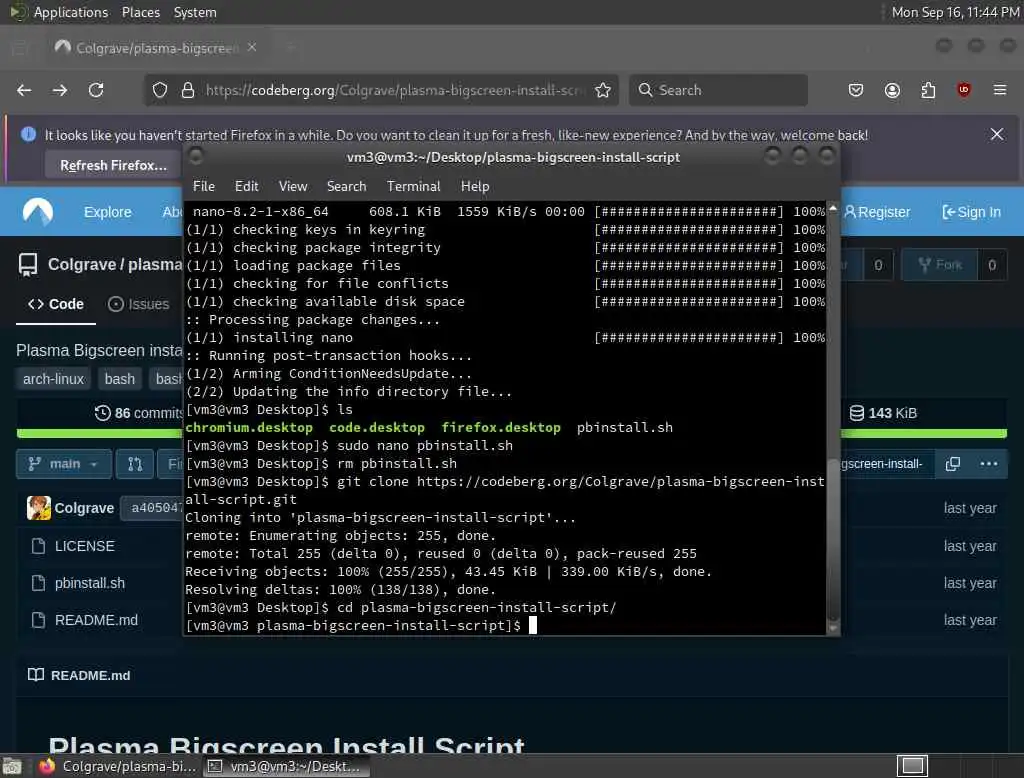Dismiss the Firefox refresh notification bar
This screenshot has width=1024, height=778.
point(997,135)
